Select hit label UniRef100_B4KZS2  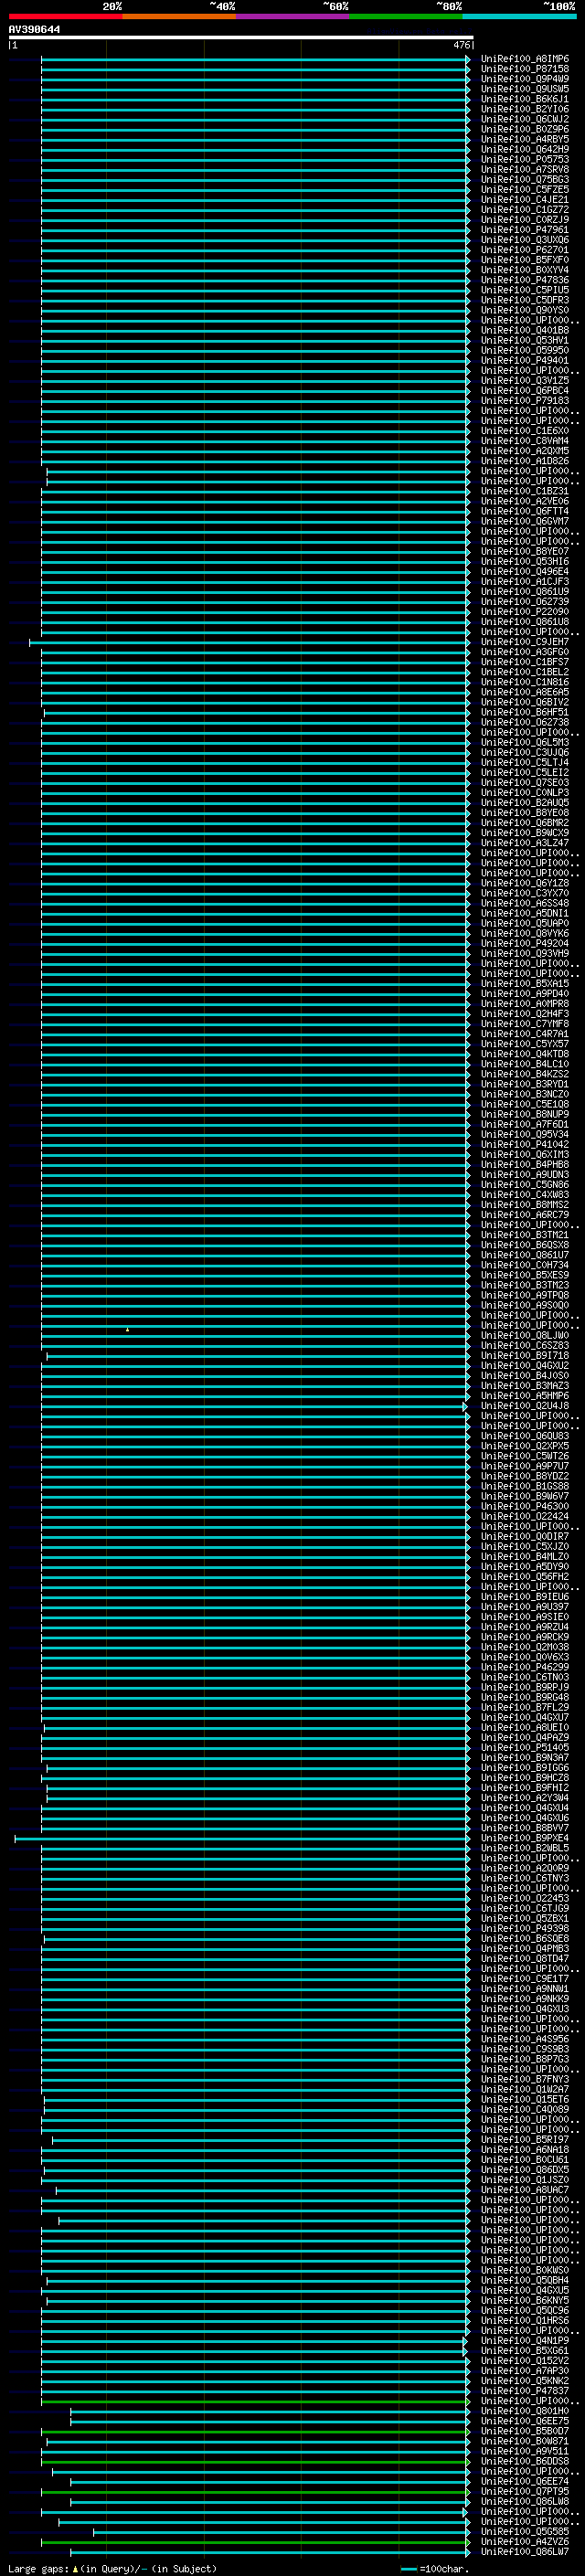pos(524,1074)
